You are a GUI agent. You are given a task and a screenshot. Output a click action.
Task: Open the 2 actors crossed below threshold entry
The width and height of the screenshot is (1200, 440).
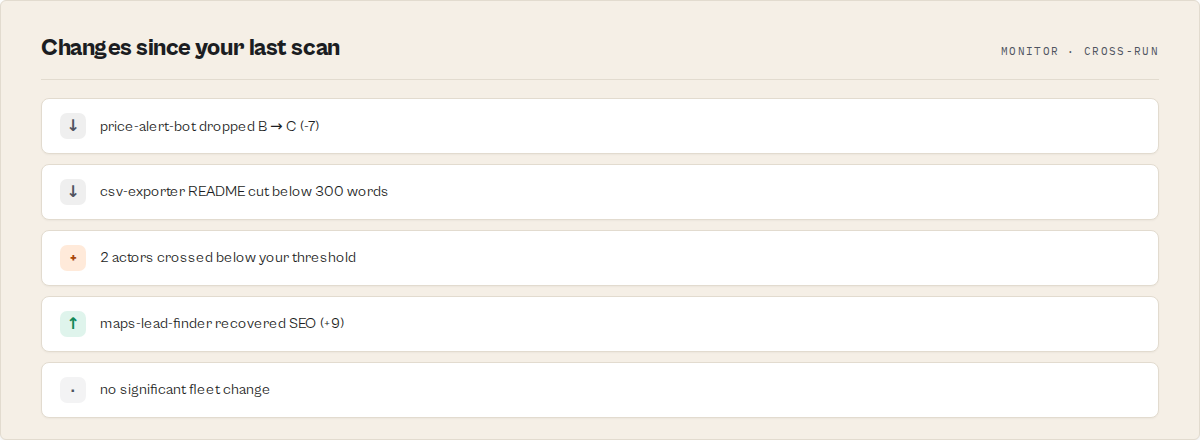coord(600,258)
